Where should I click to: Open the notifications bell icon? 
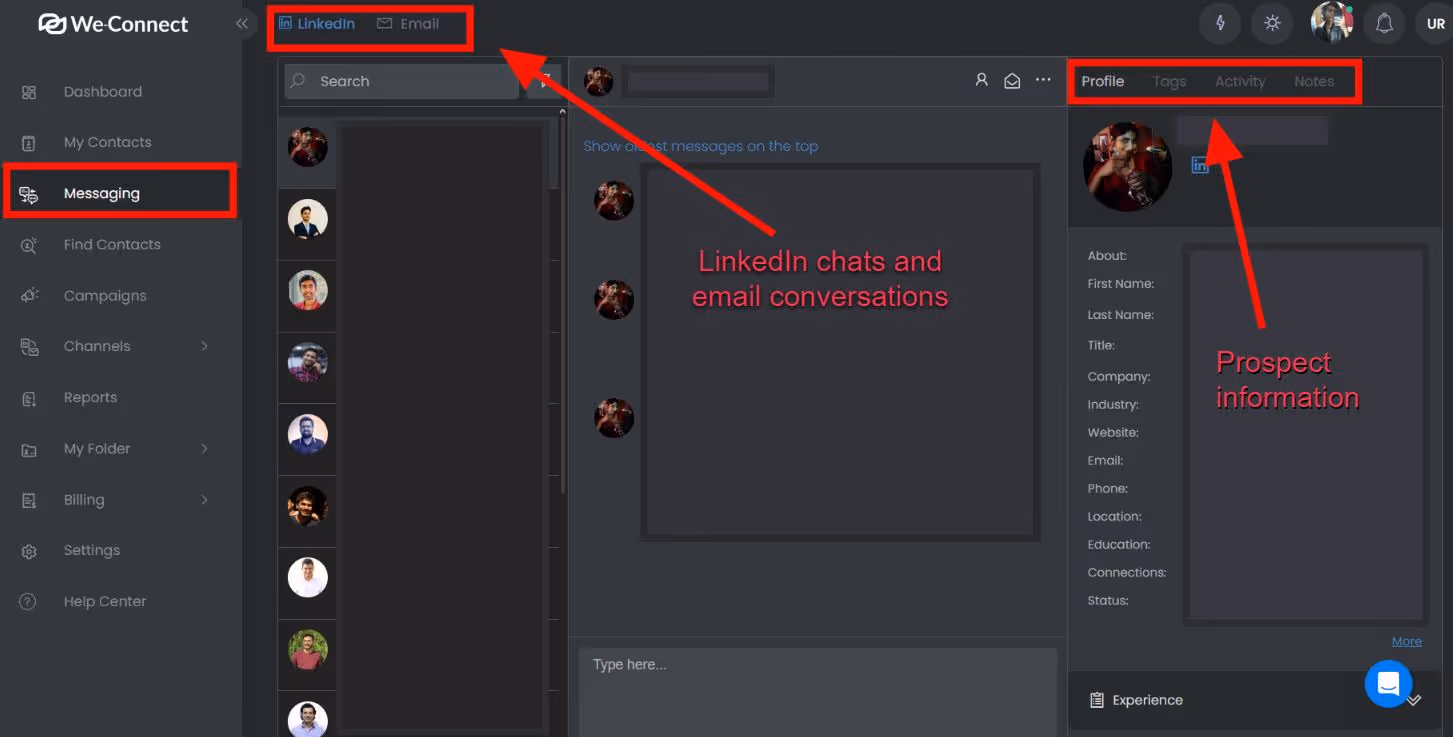click(x=1384, y=23)
